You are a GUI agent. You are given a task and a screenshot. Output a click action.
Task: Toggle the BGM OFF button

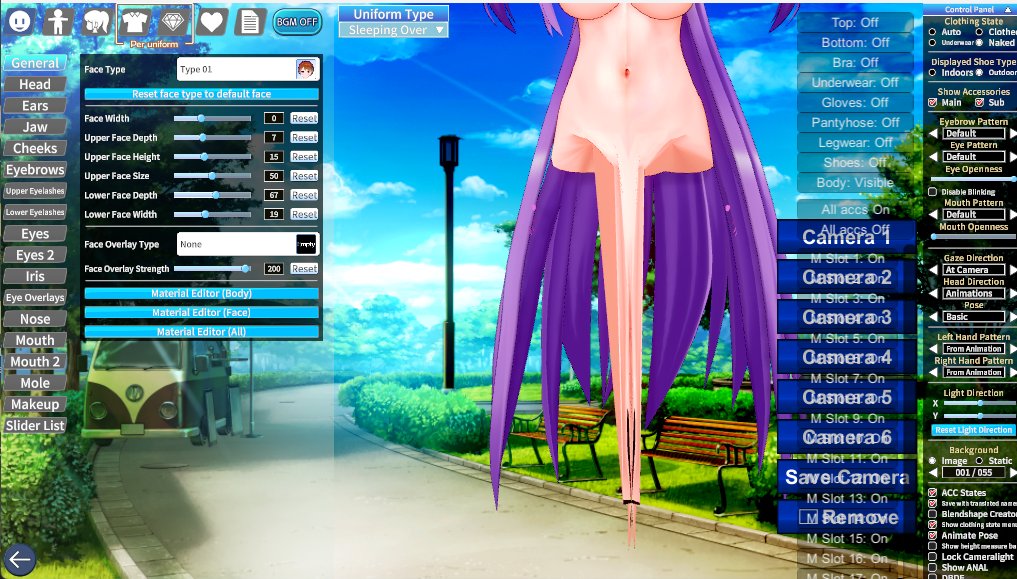coord(296,21)
